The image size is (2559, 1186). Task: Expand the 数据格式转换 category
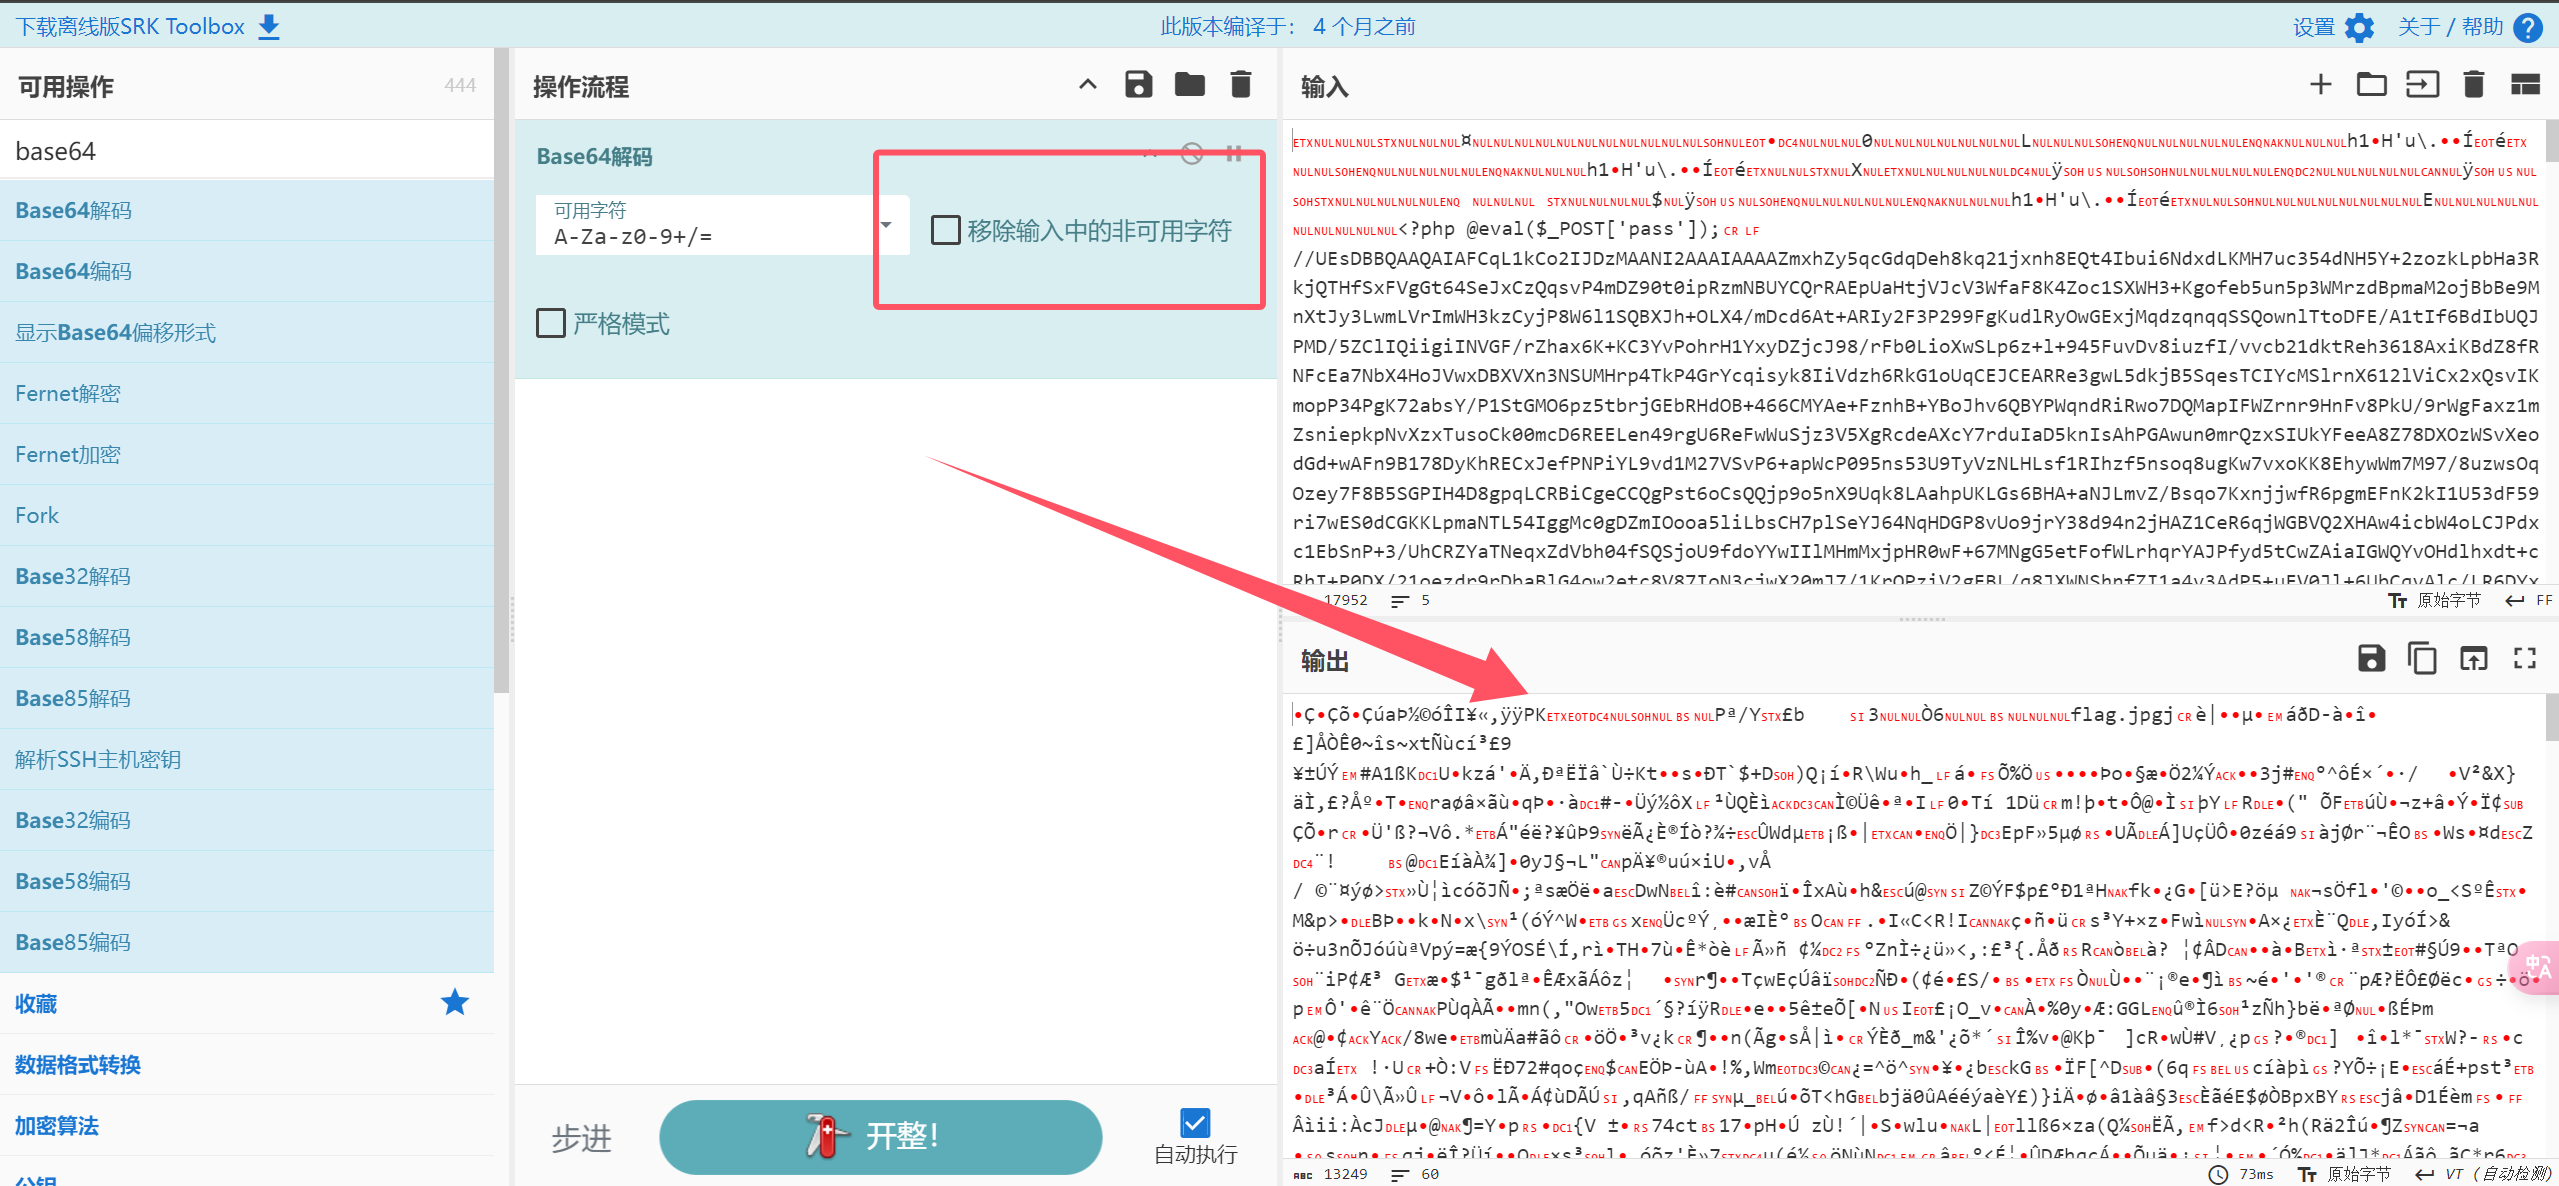(78, 1065)
